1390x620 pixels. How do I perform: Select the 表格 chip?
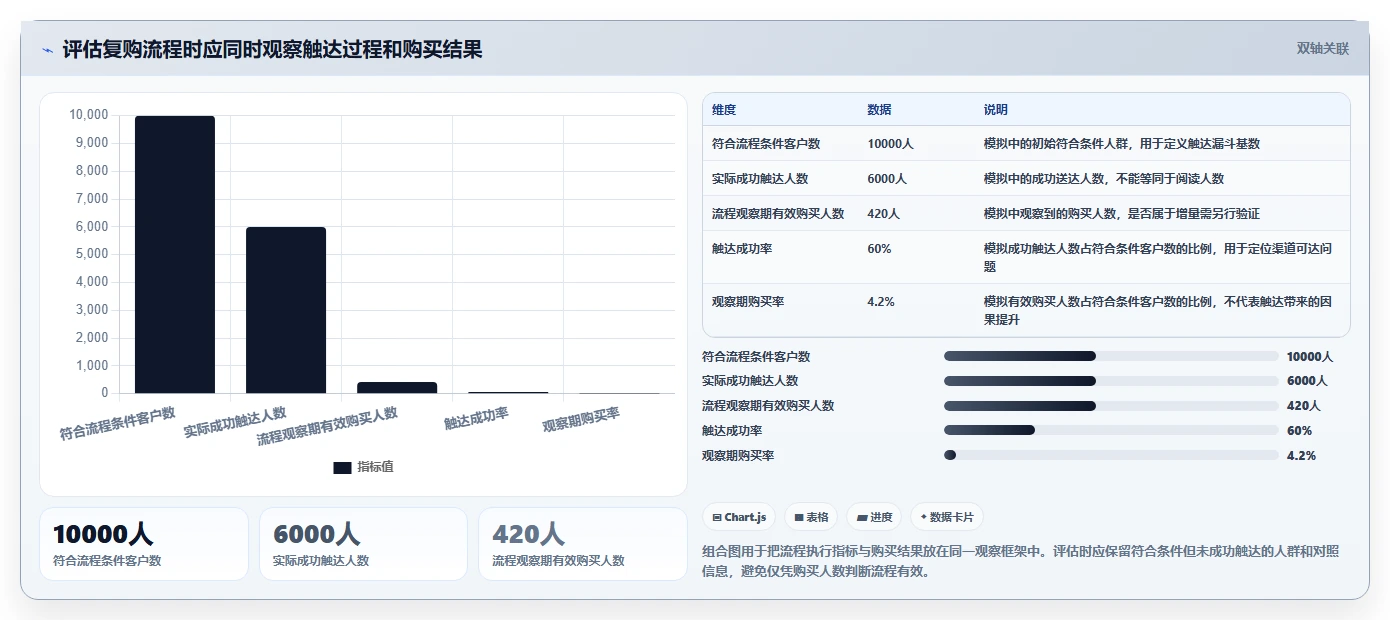coord(811,517)
